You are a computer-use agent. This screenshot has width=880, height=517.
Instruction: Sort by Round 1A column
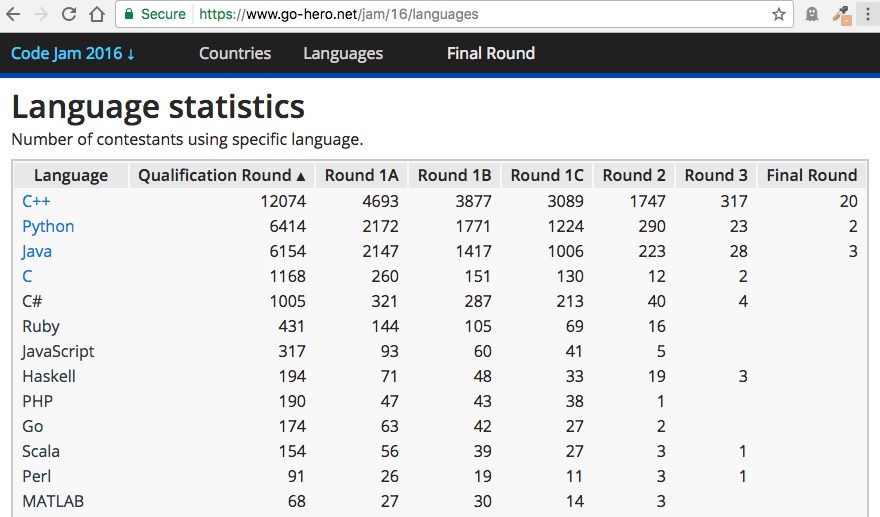pos(361,175)
